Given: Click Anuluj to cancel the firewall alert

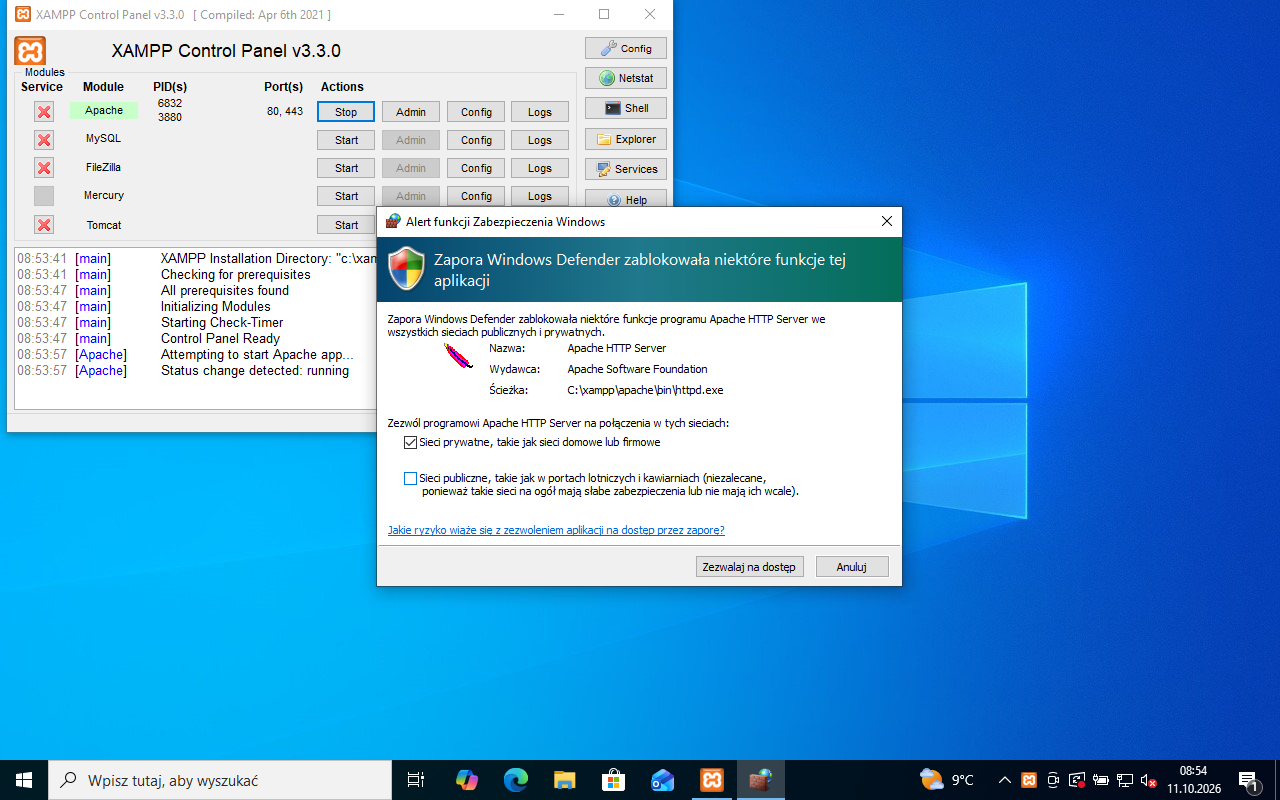Looking at the screenshot, I should pos(852,567).
